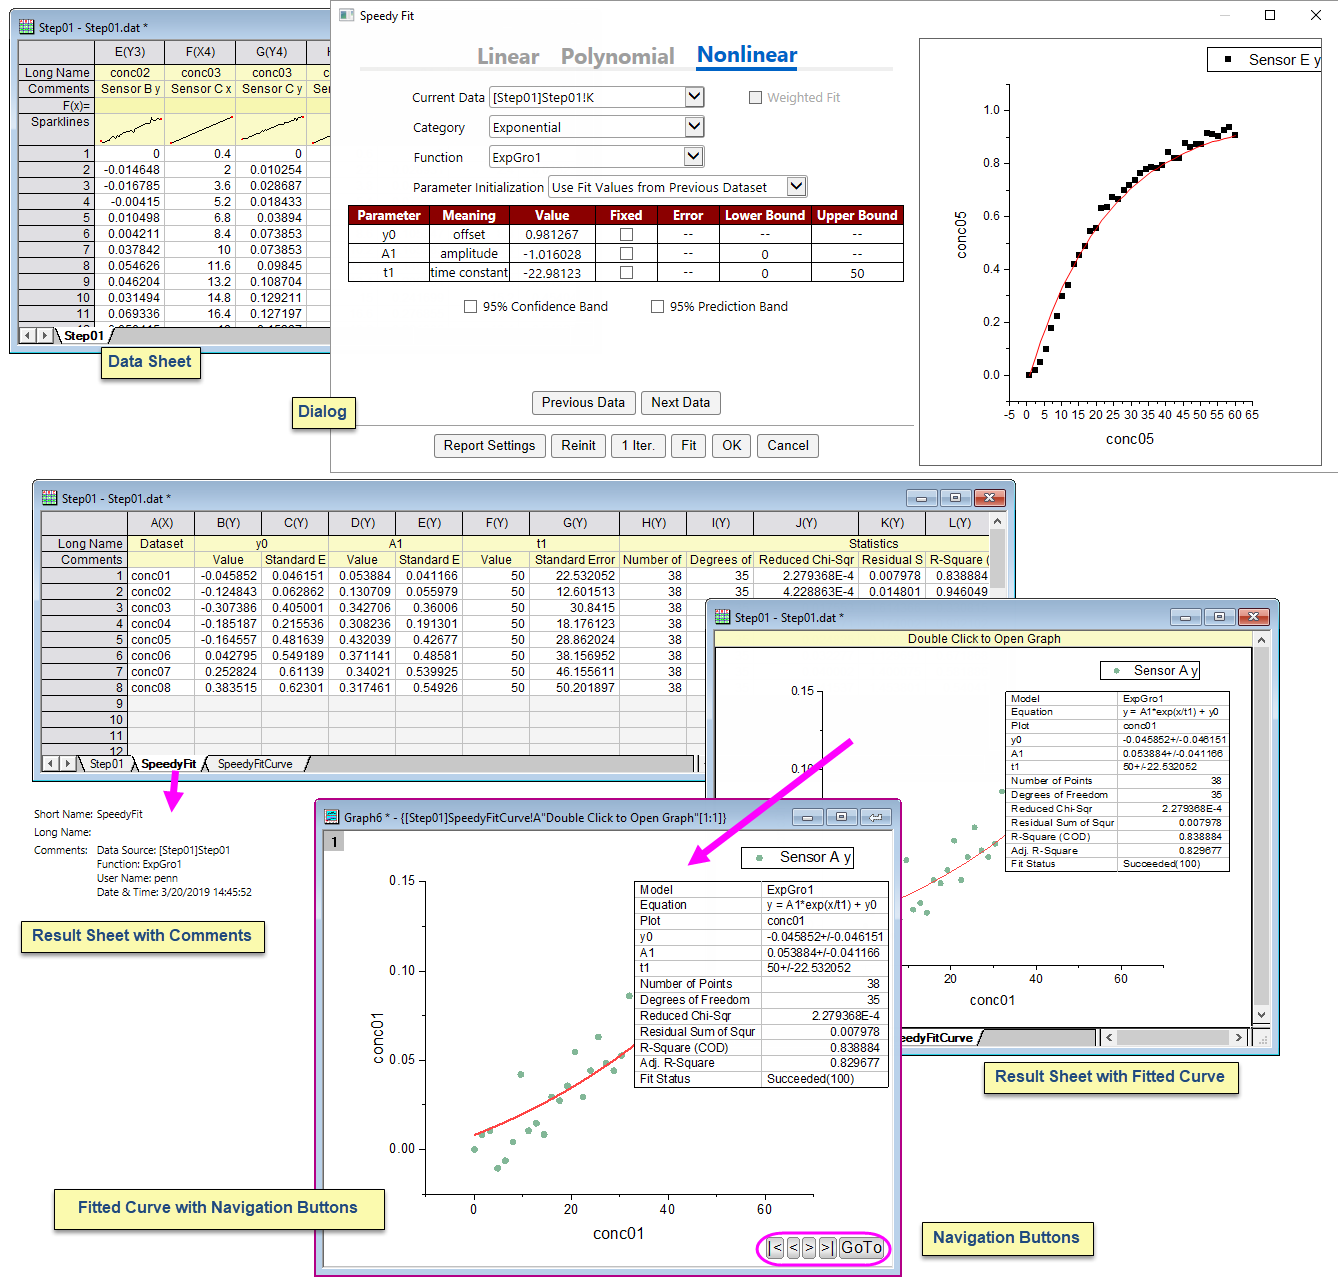1338x1277 pixels.
Task: Click the Next Data button
Action: pyautogui.click(x=680, y=403)
